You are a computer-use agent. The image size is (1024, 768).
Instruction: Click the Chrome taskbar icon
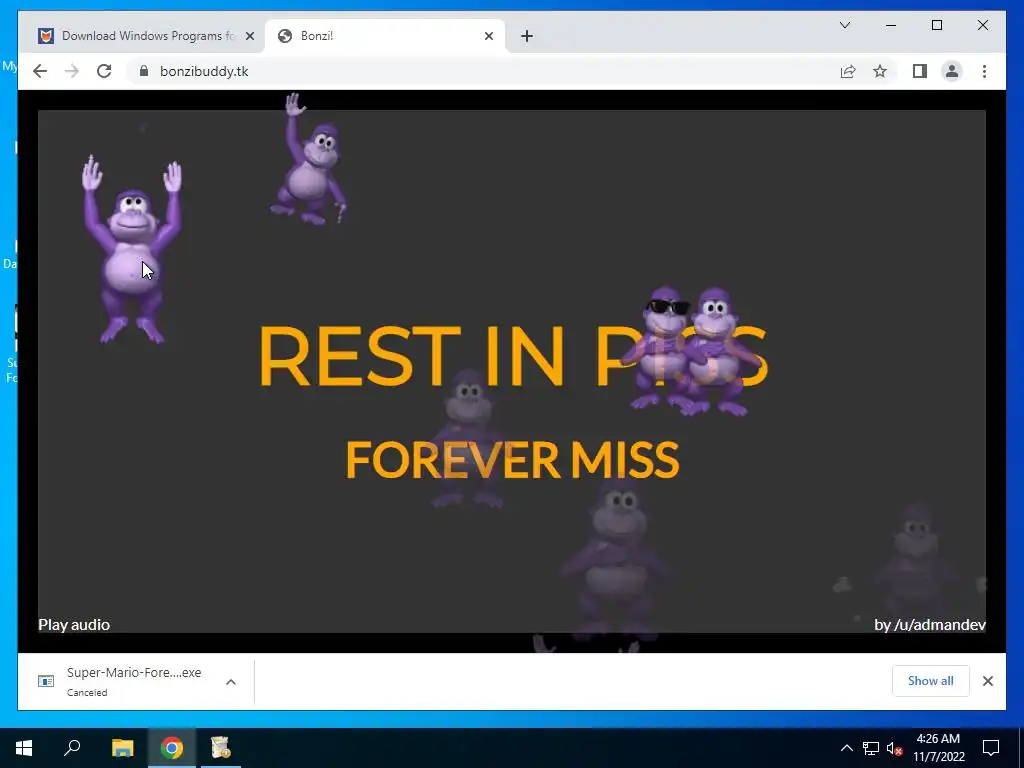[172, 748]
